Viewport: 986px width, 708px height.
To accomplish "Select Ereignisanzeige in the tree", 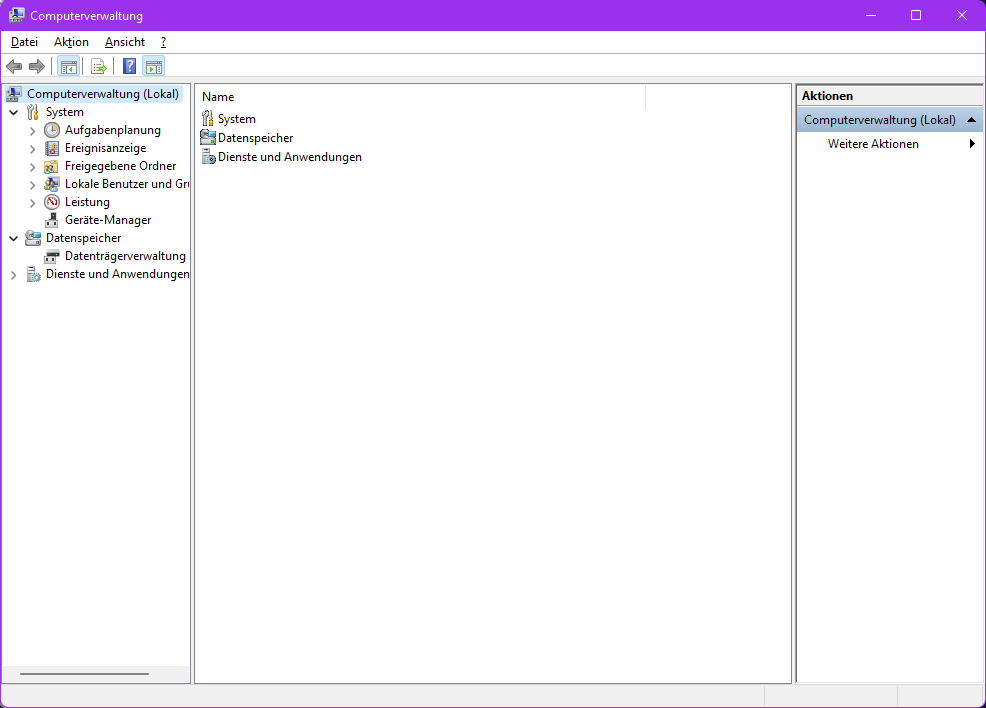I will pyautogui.click(x=106, y=148).
